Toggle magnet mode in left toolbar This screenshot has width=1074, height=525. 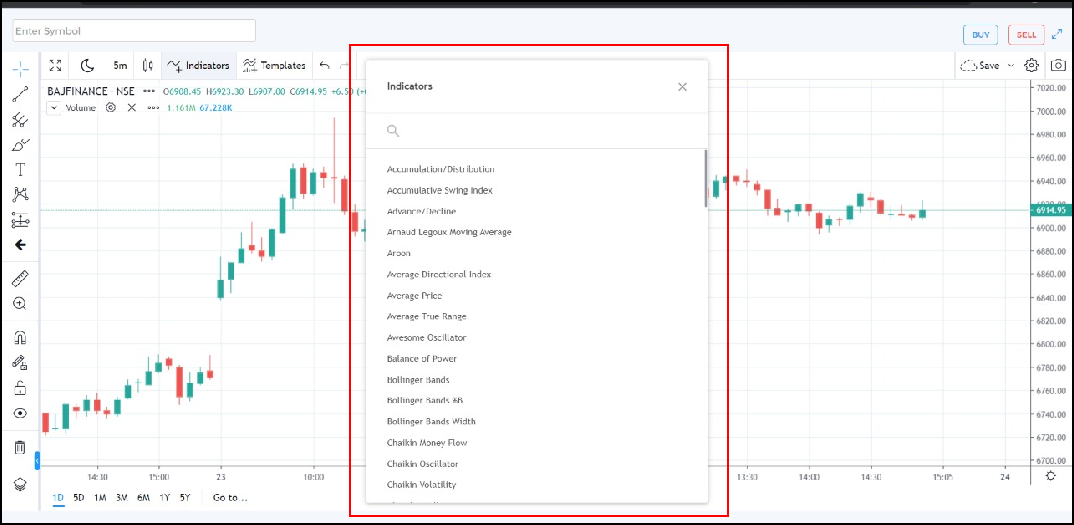pos(20,337)
